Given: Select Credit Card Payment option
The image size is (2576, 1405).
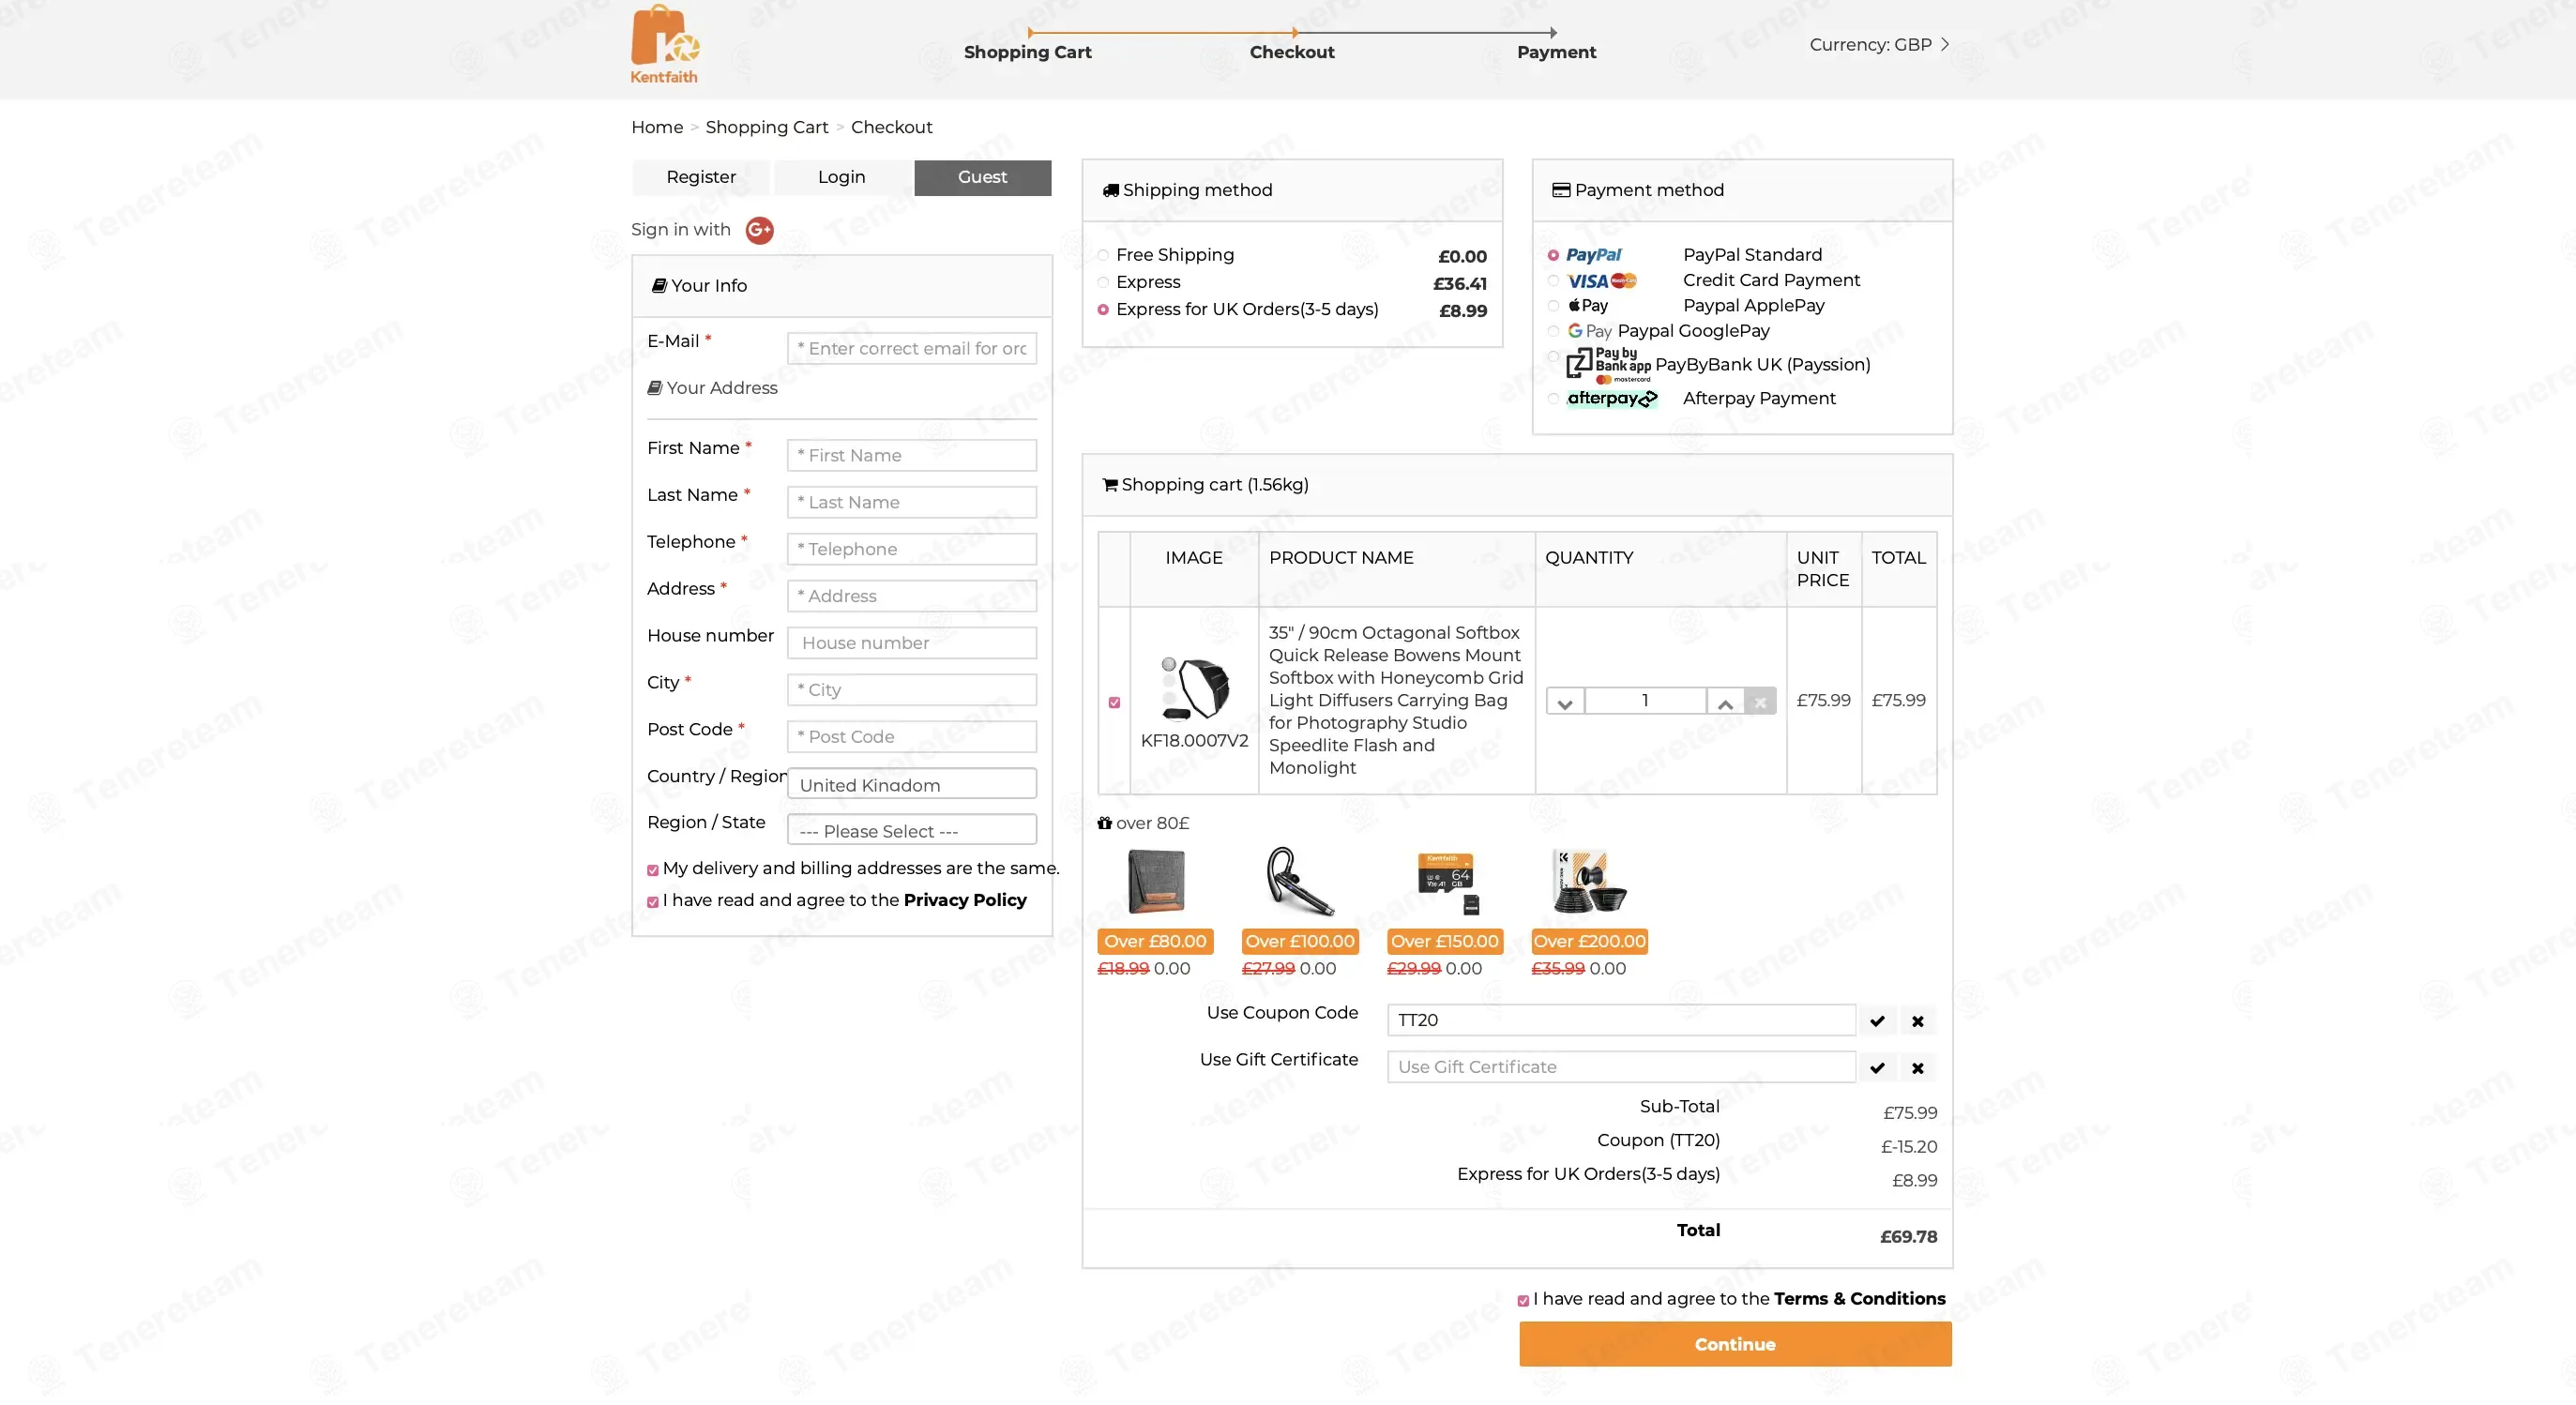Looking at the screenshot, I should (x=1553, y=281).
